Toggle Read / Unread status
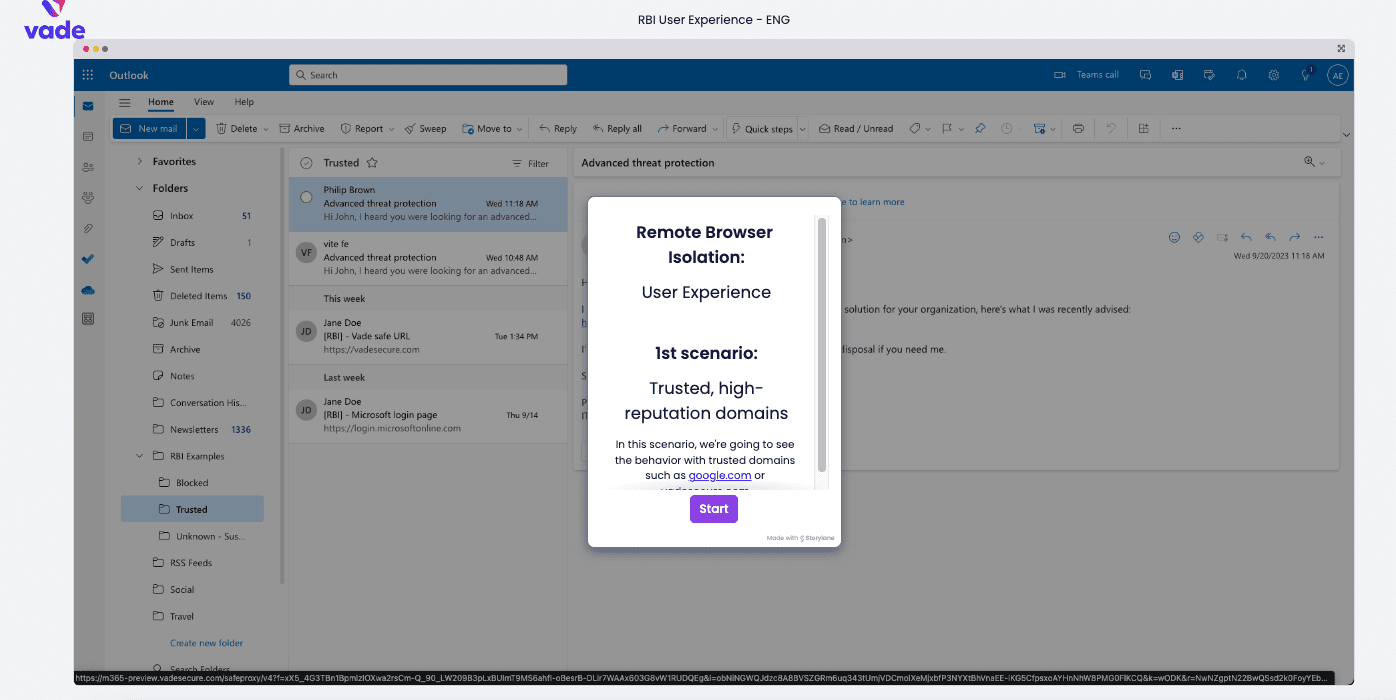This screenshot has height=700, width=1396. tap(856, 128)
